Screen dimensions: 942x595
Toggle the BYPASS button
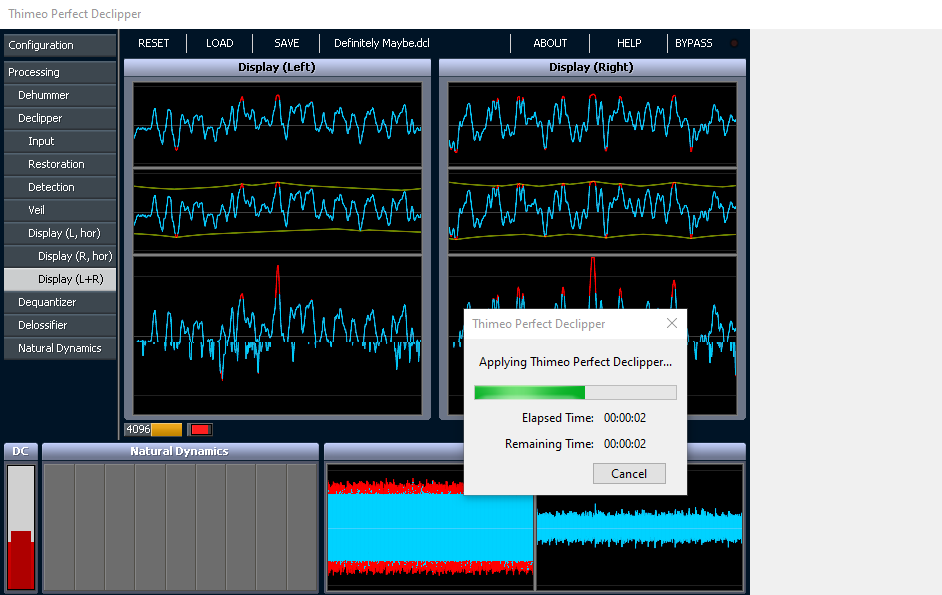click(x=693, y=43)
